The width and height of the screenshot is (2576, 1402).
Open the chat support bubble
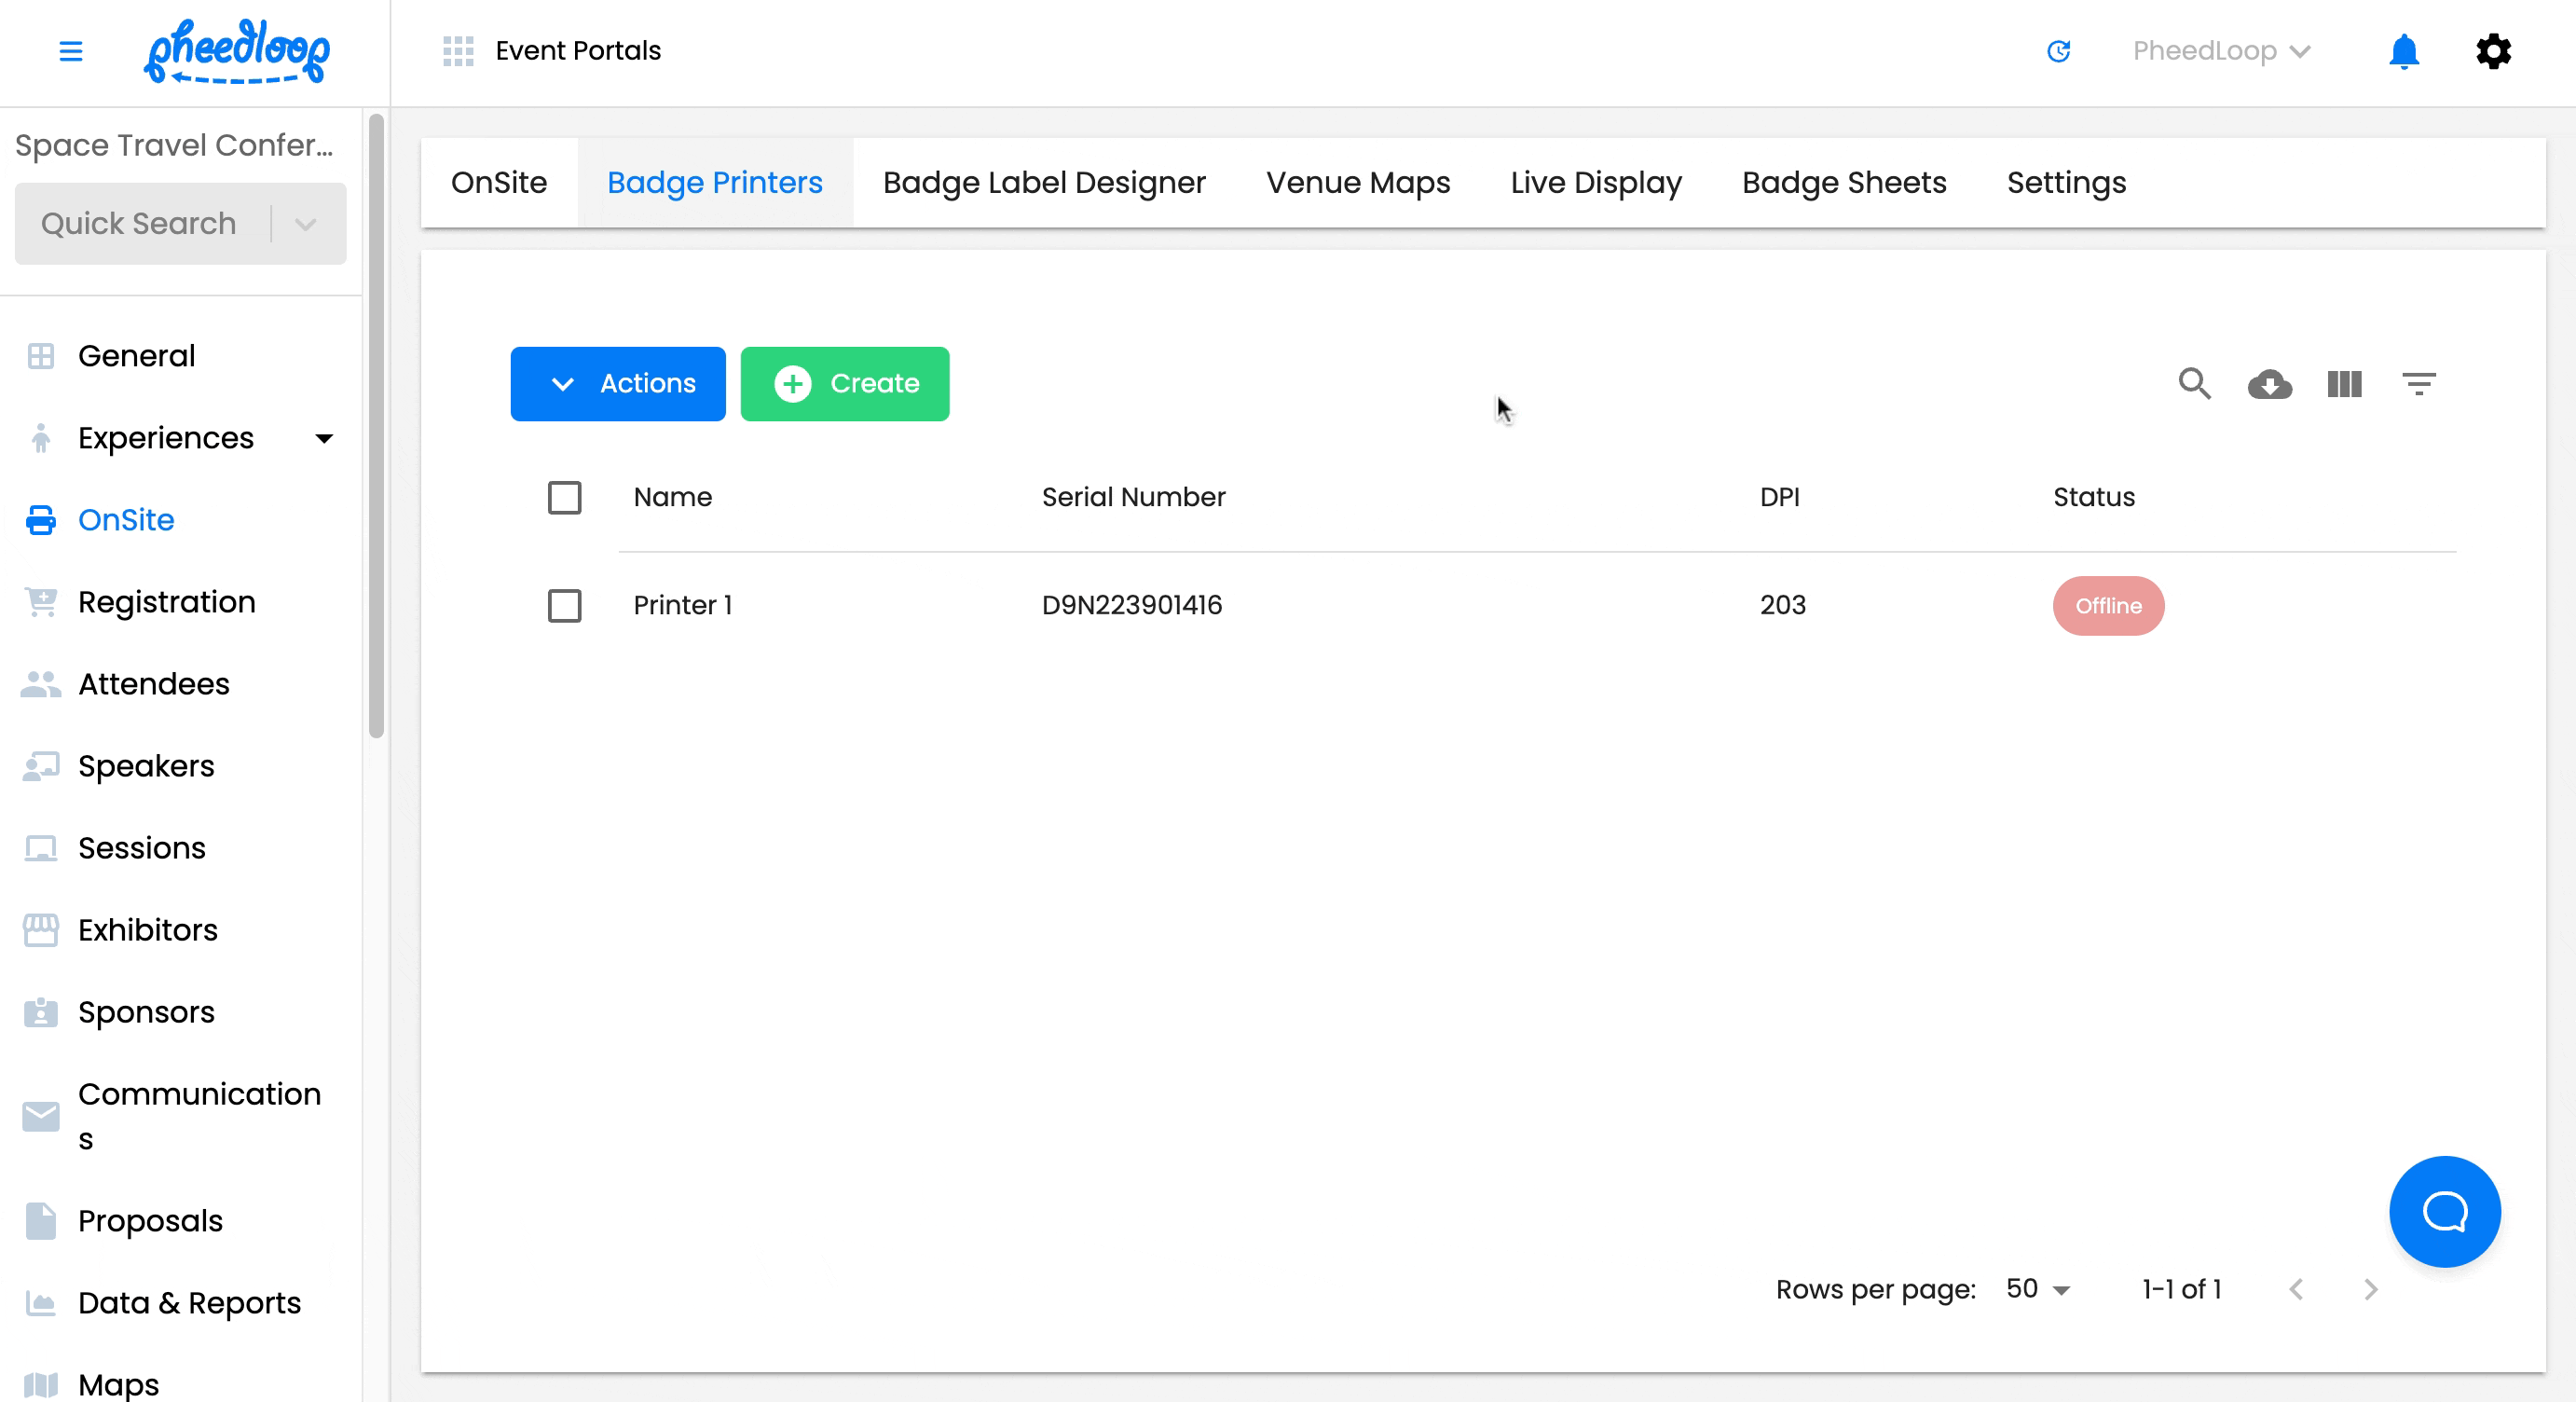pos(2444,1211)
